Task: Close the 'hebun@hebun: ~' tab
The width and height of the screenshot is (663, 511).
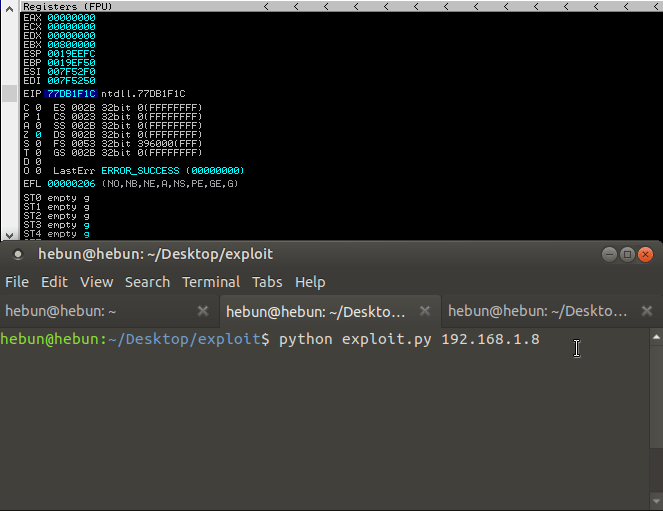Action: [x=203, y=312]
